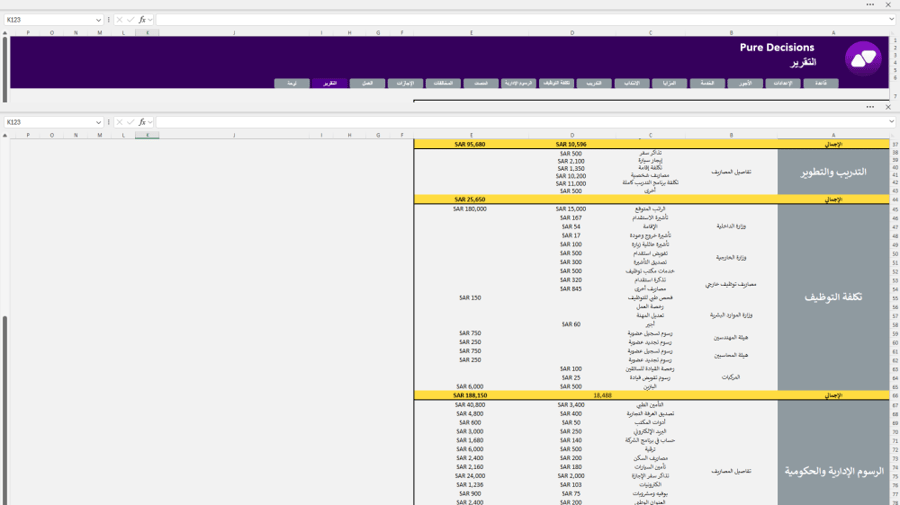Select the SAR 11,000 cell
The height and width of the screenshot is (505, 900).
coord(571,184)
